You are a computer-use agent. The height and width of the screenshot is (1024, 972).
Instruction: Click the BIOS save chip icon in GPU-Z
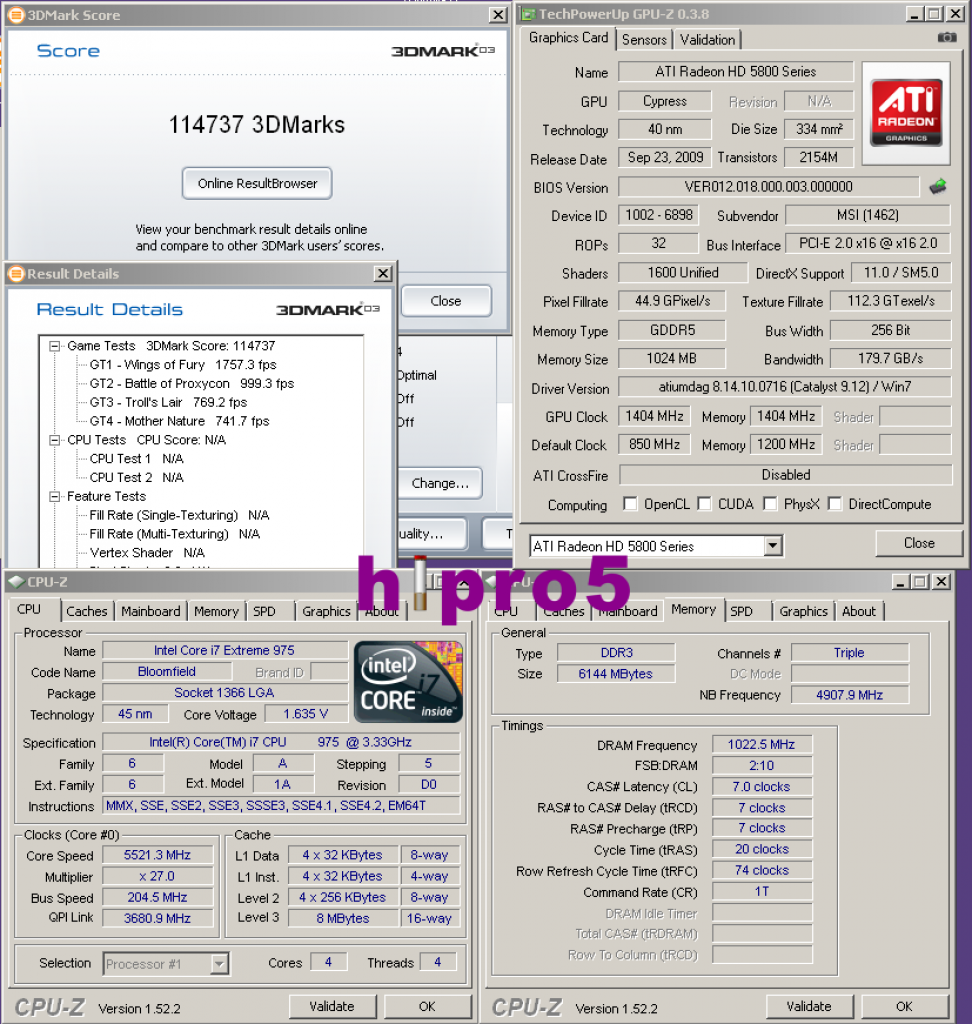click(938, 187)
